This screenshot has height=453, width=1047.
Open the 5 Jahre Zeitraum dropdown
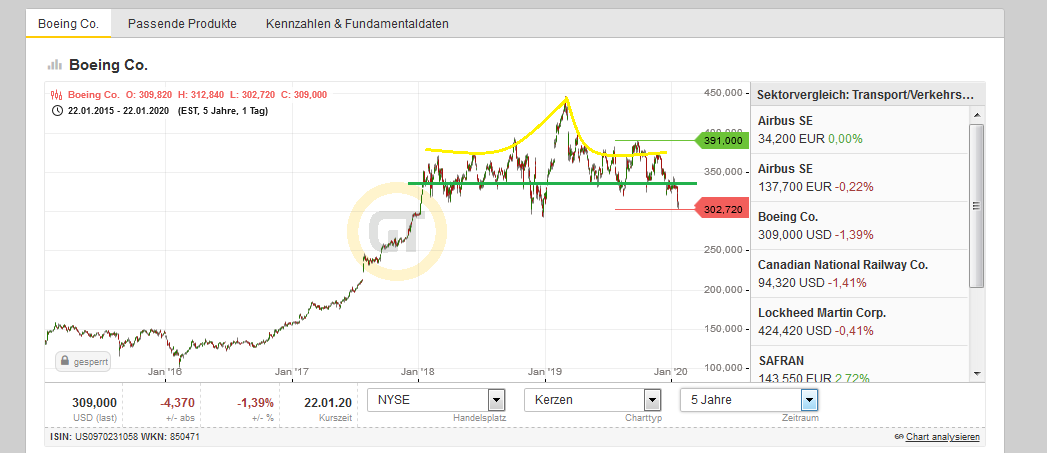point(749,400)
